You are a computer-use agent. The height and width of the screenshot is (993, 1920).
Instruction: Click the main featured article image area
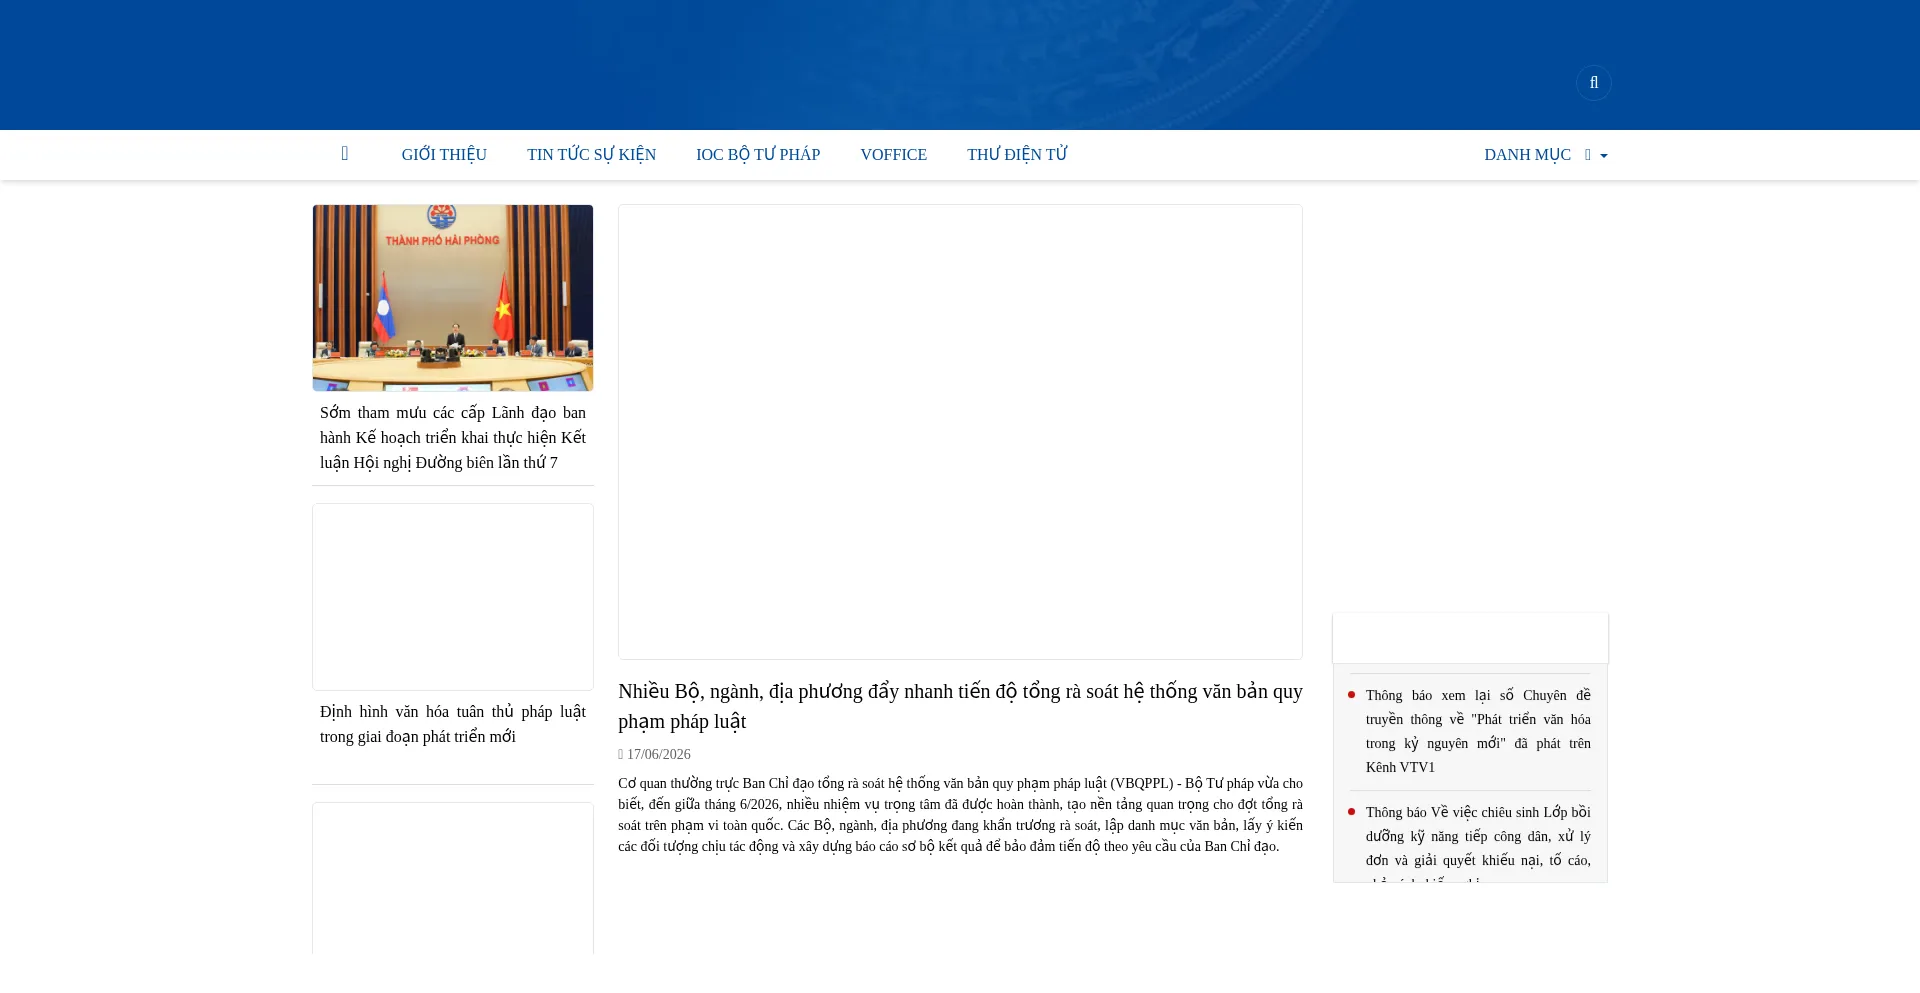click(960, 432)
